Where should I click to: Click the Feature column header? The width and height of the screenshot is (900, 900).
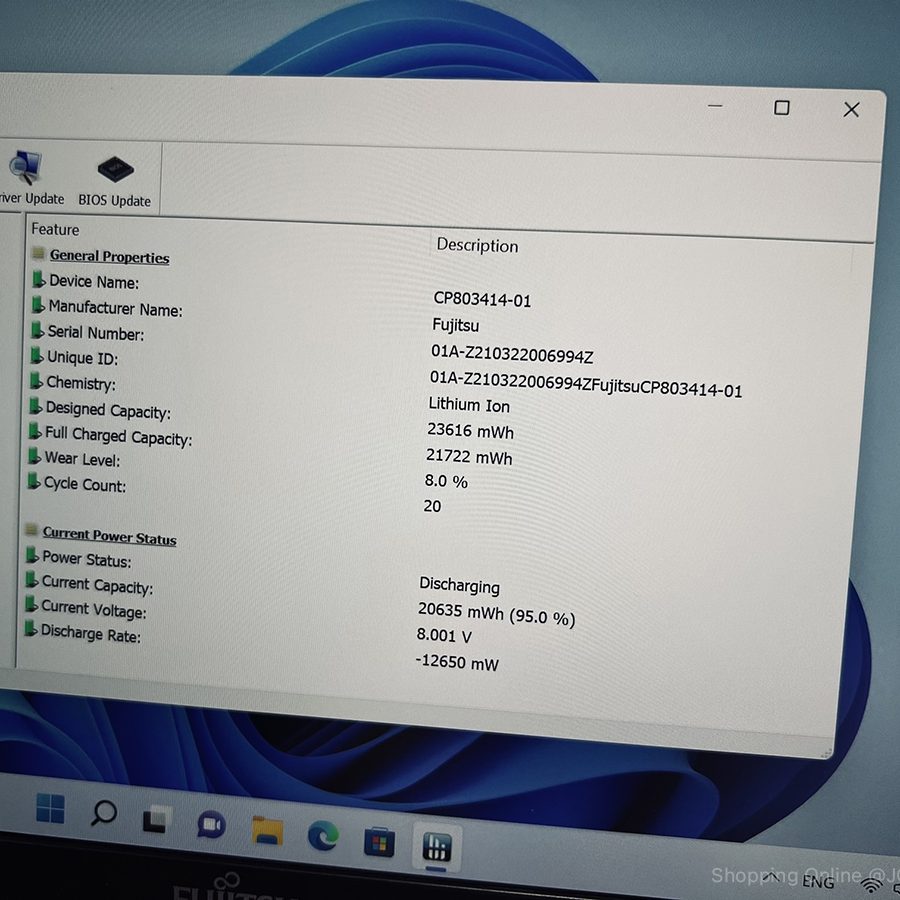56,229
